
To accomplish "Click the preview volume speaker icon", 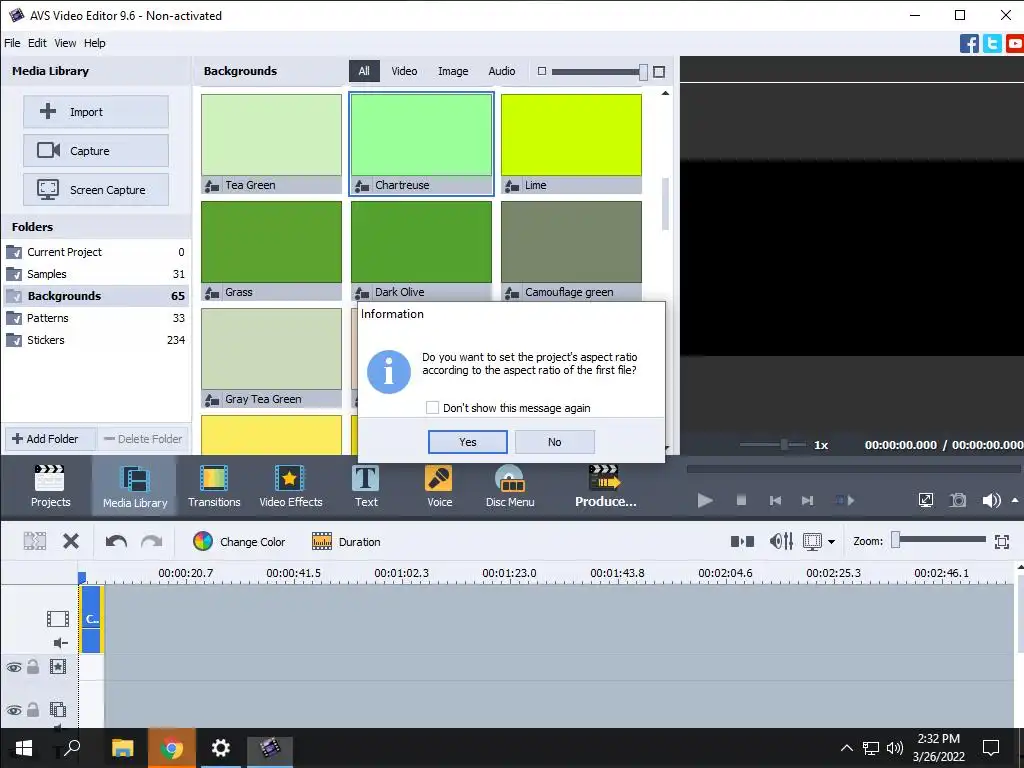I will [x=991, y=500].
